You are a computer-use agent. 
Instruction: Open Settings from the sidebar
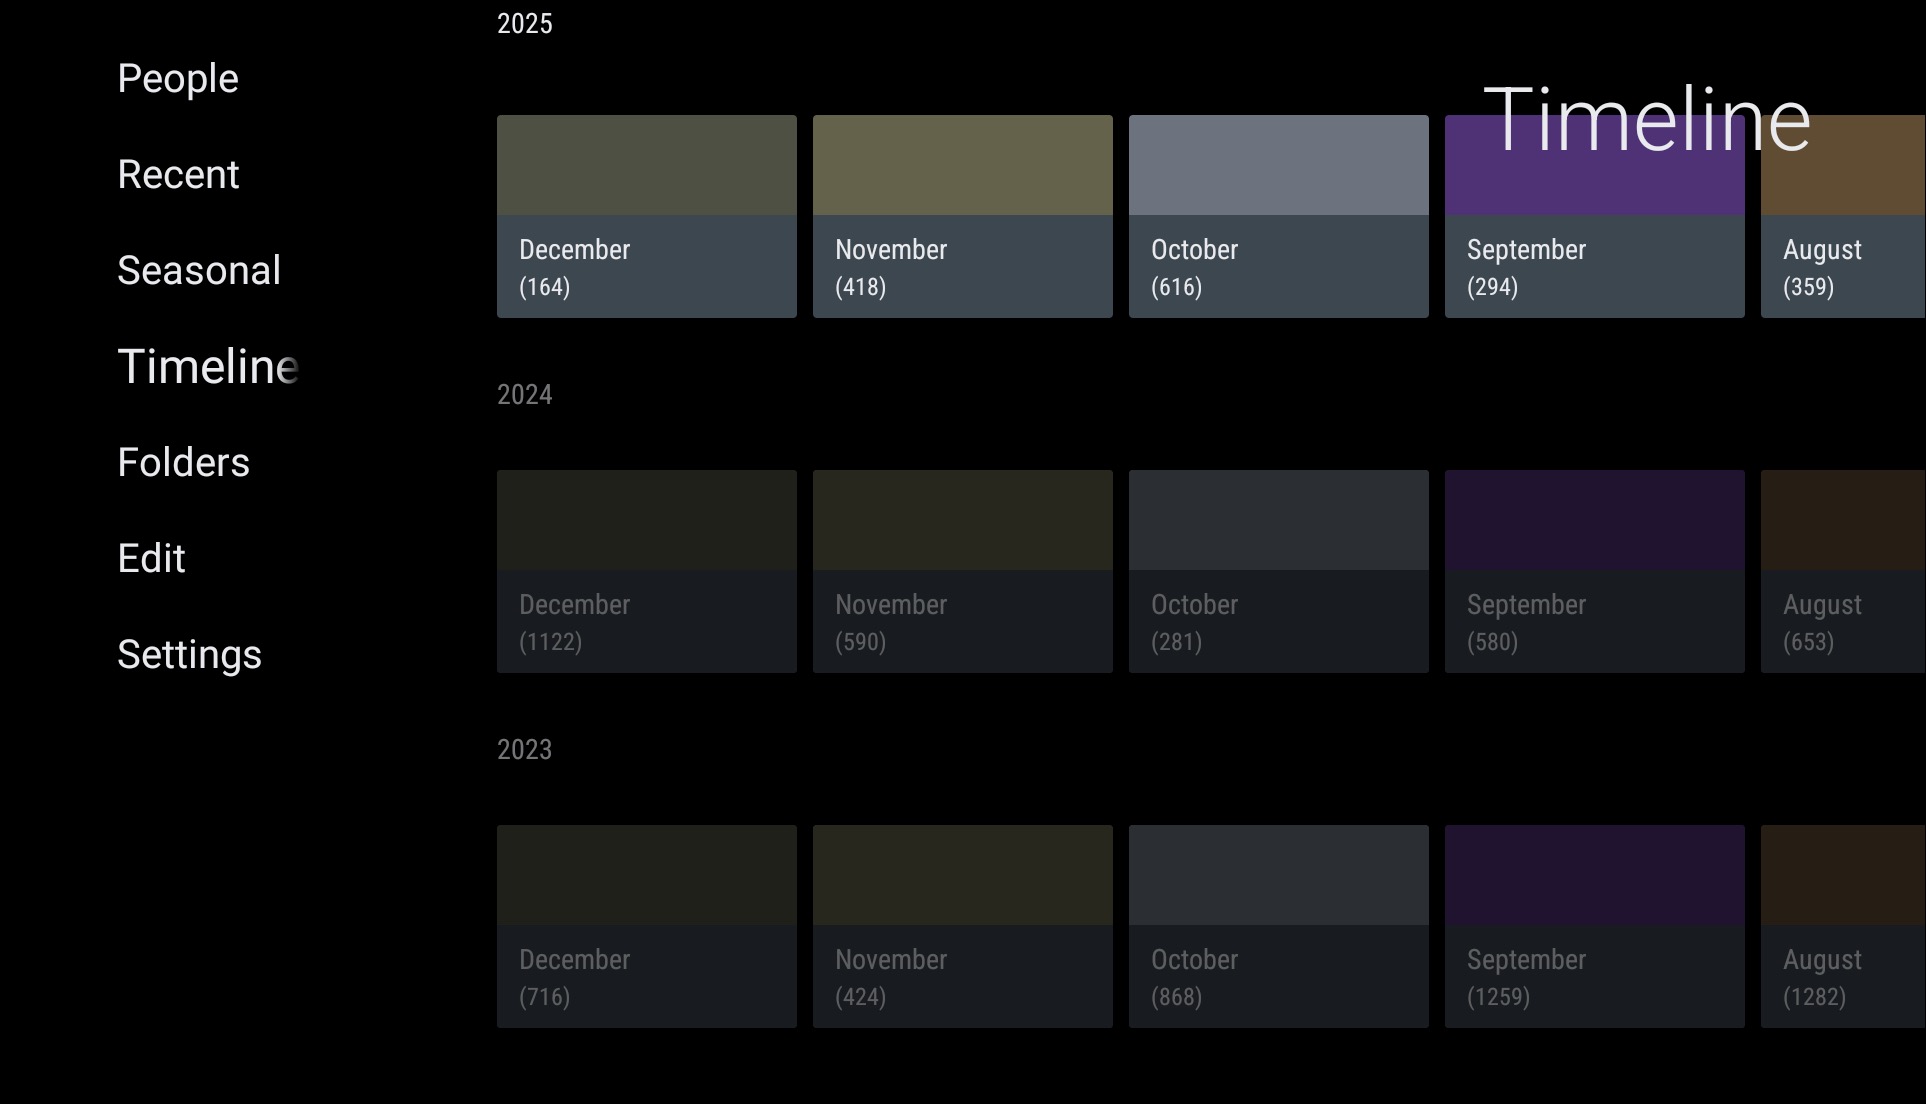[189, 655]
